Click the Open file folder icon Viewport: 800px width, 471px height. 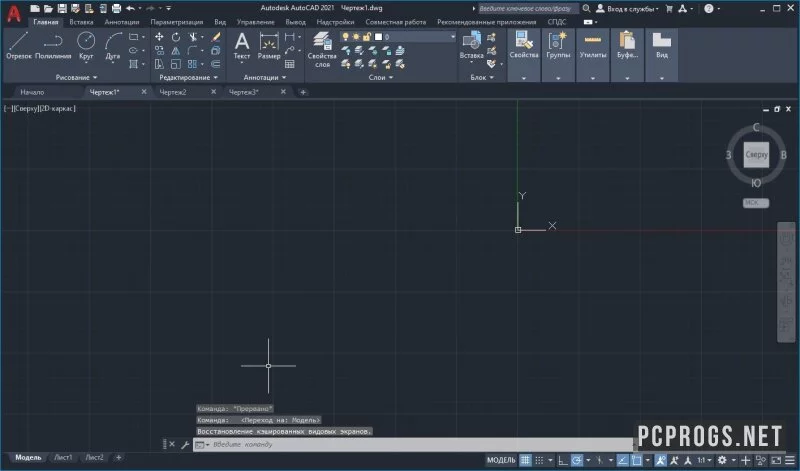(48, 8)
